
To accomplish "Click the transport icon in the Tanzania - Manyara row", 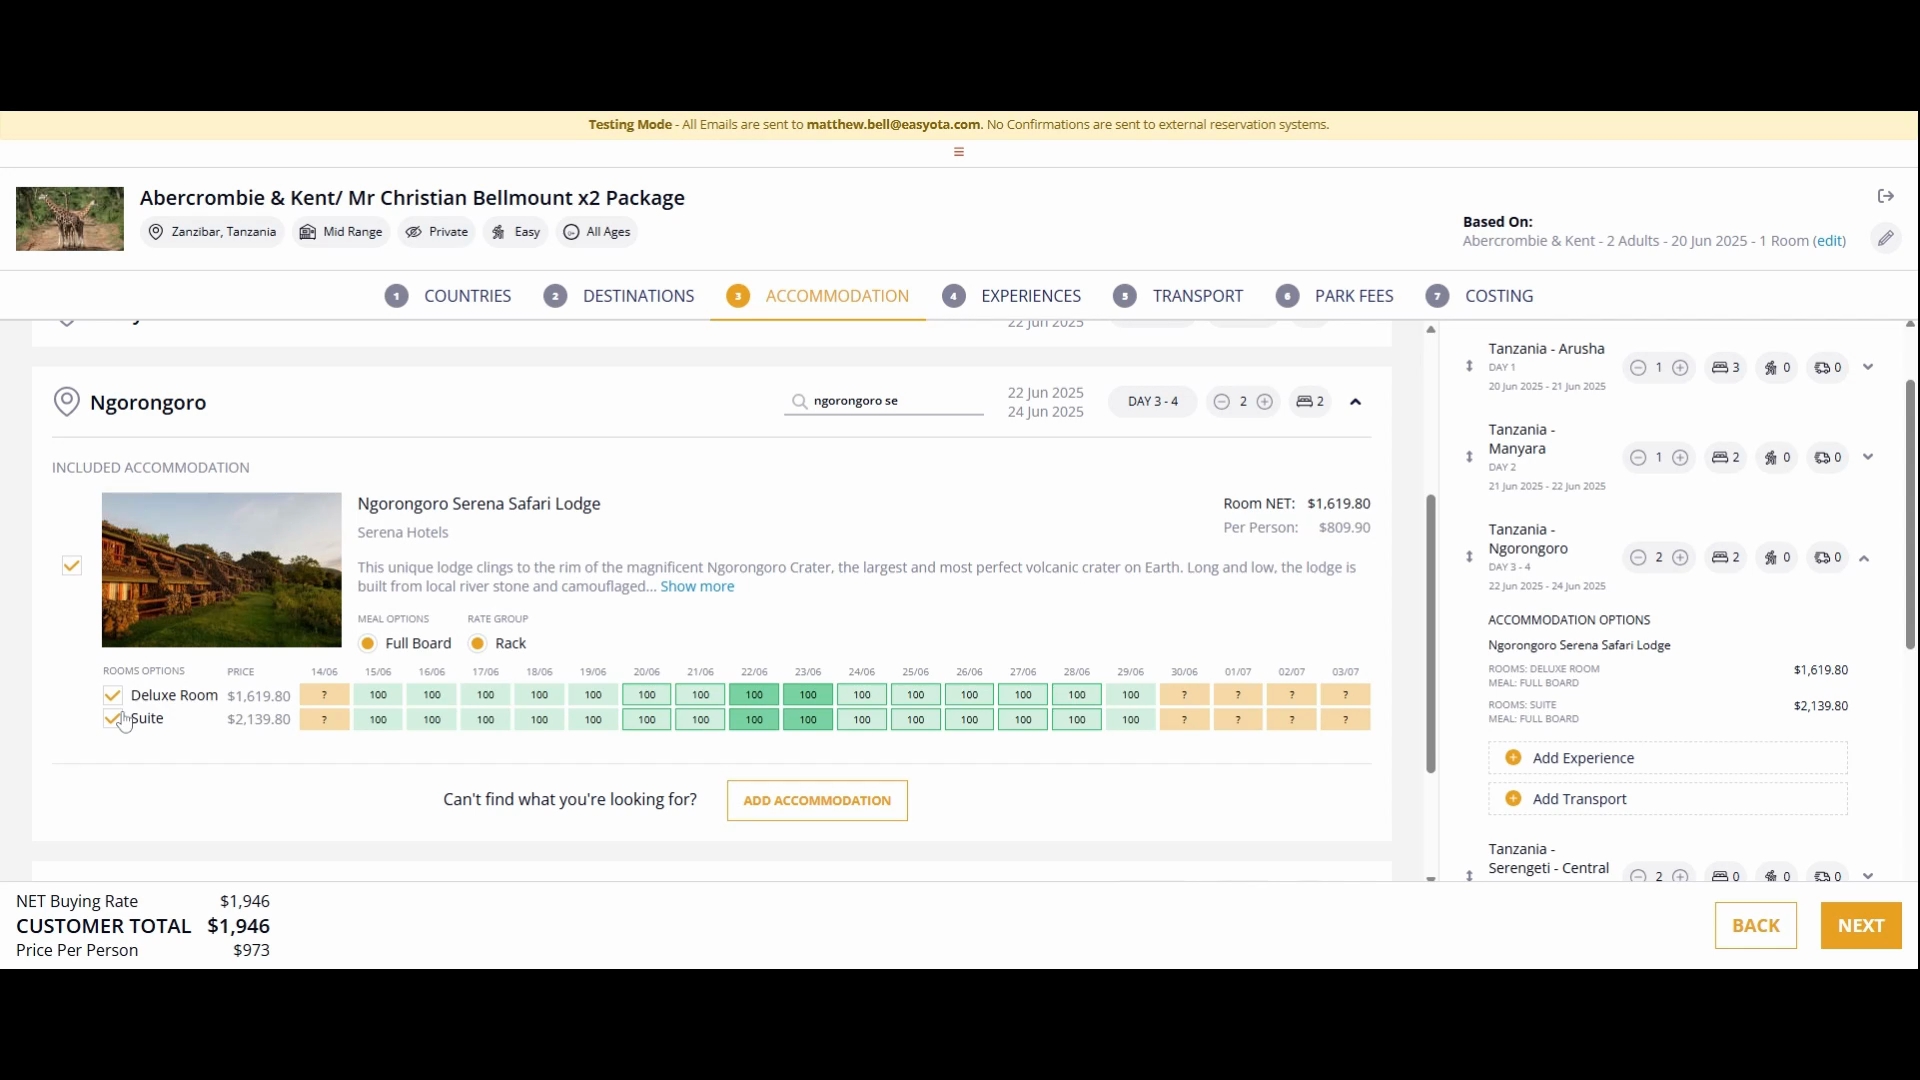I will 1823,458.
